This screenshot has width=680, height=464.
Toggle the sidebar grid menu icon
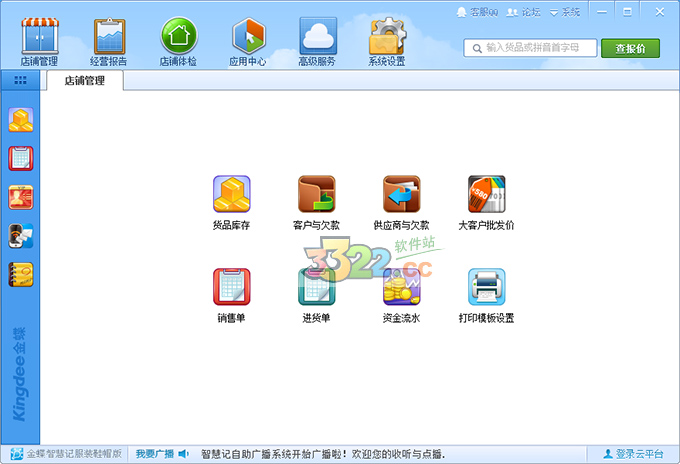[x=20, y=80]
